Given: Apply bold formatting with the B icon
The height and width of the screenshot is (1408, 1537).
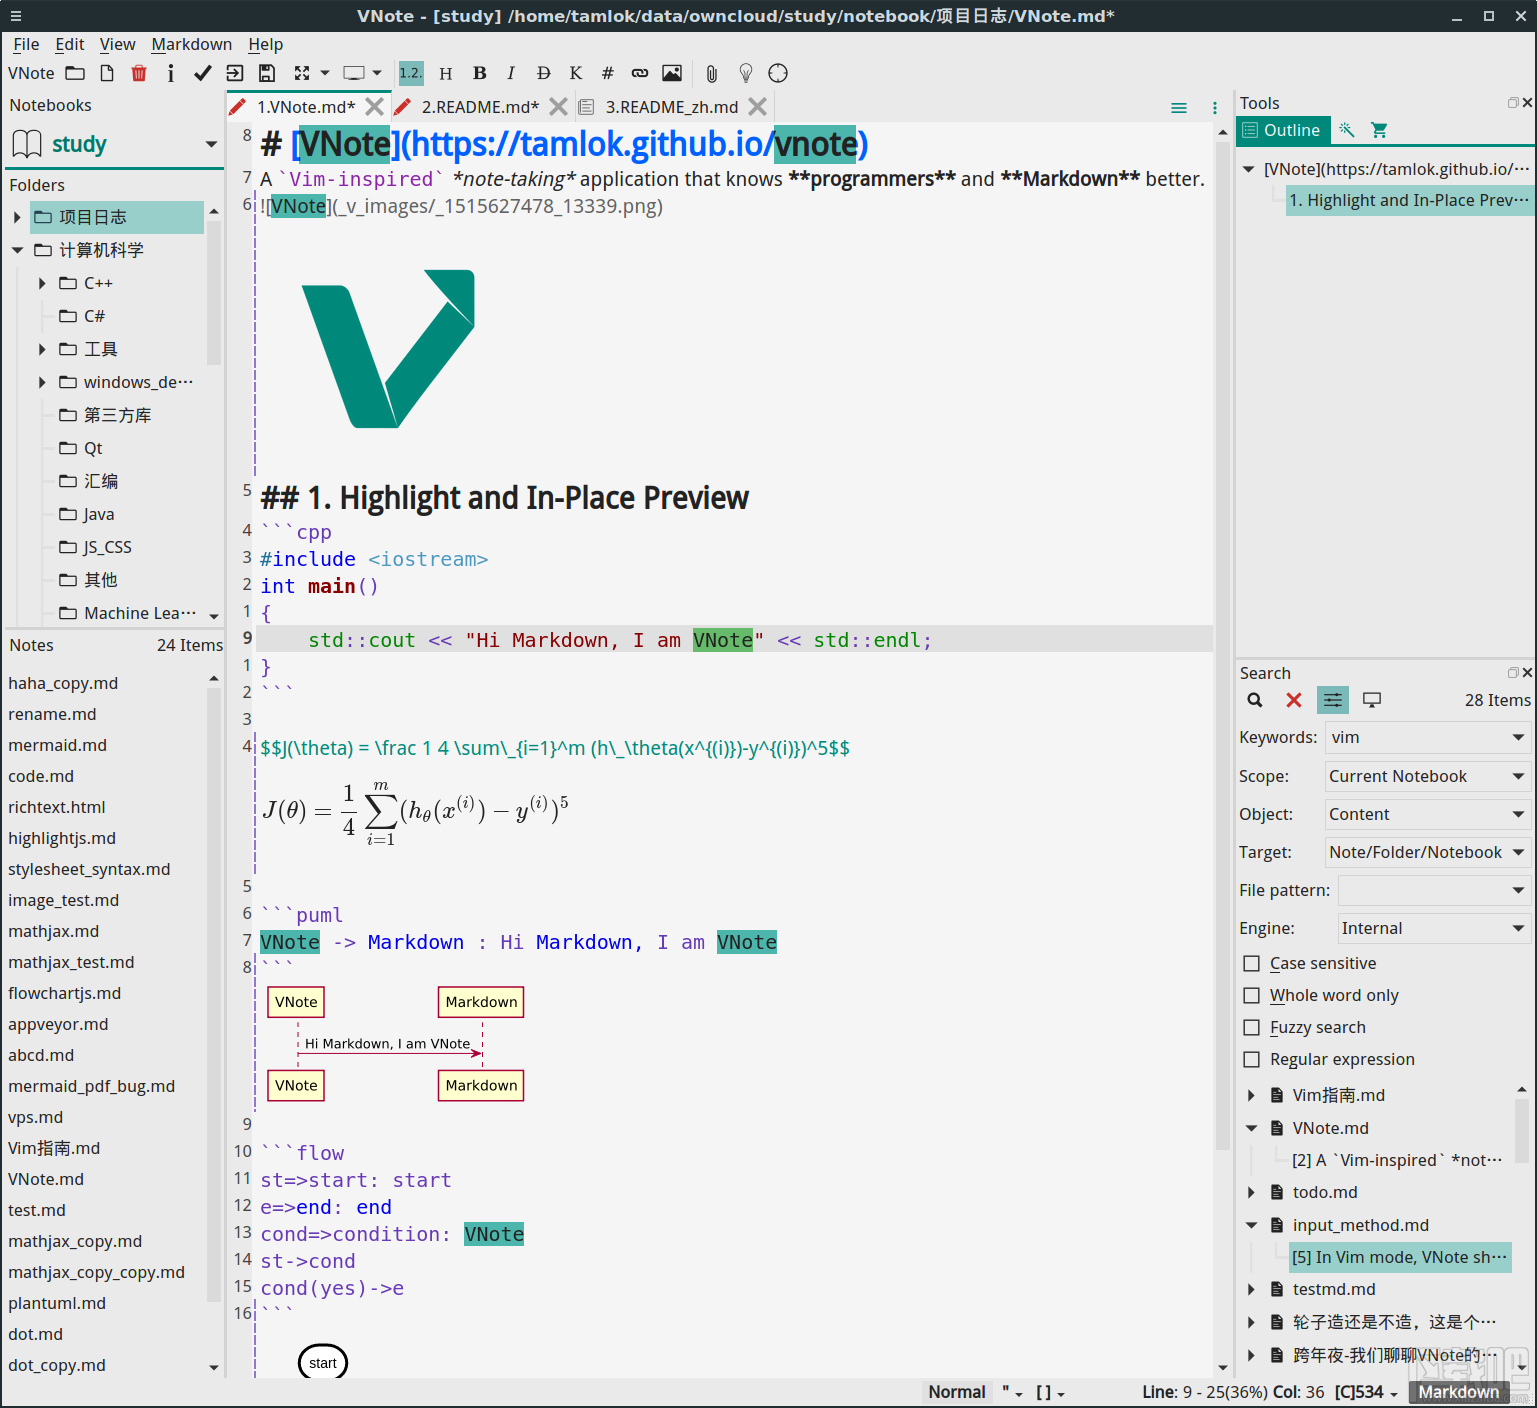Looking at the screenshot, I should [x=480, y=73].
